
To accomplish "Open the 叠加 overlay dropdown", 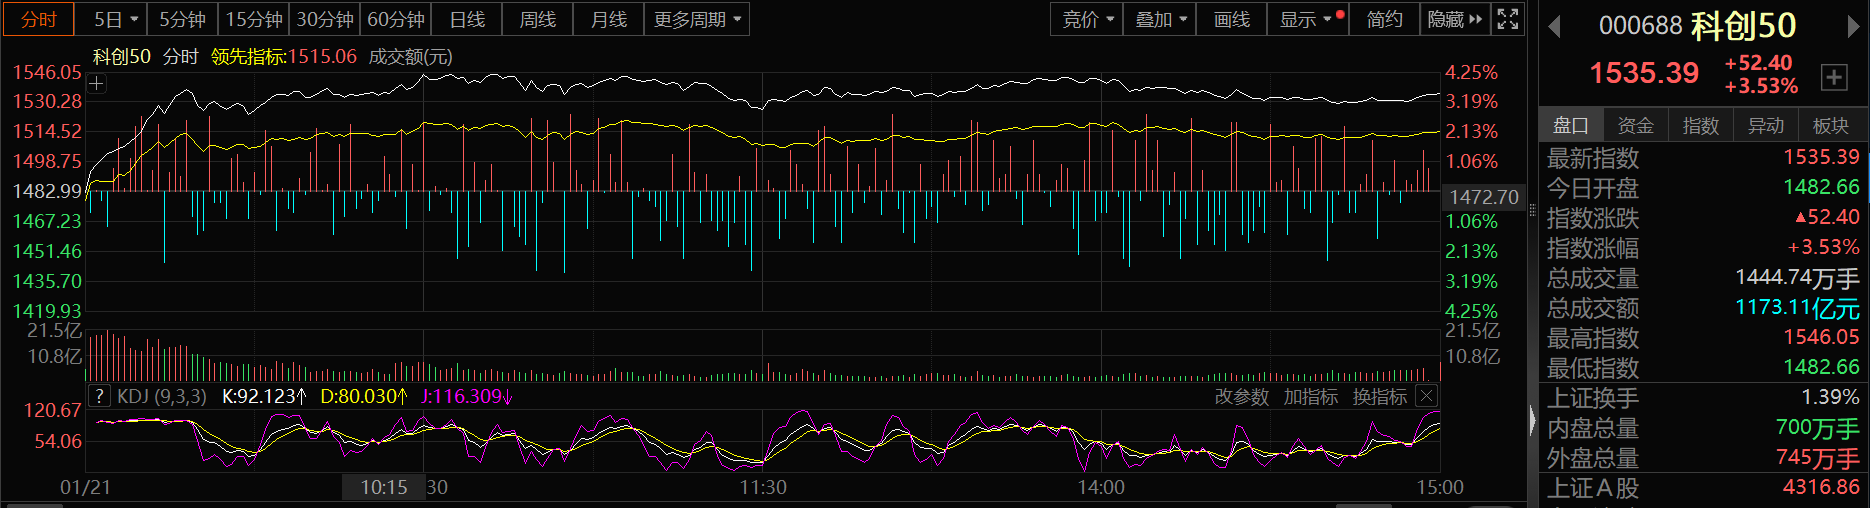I will click(1160, 19).
